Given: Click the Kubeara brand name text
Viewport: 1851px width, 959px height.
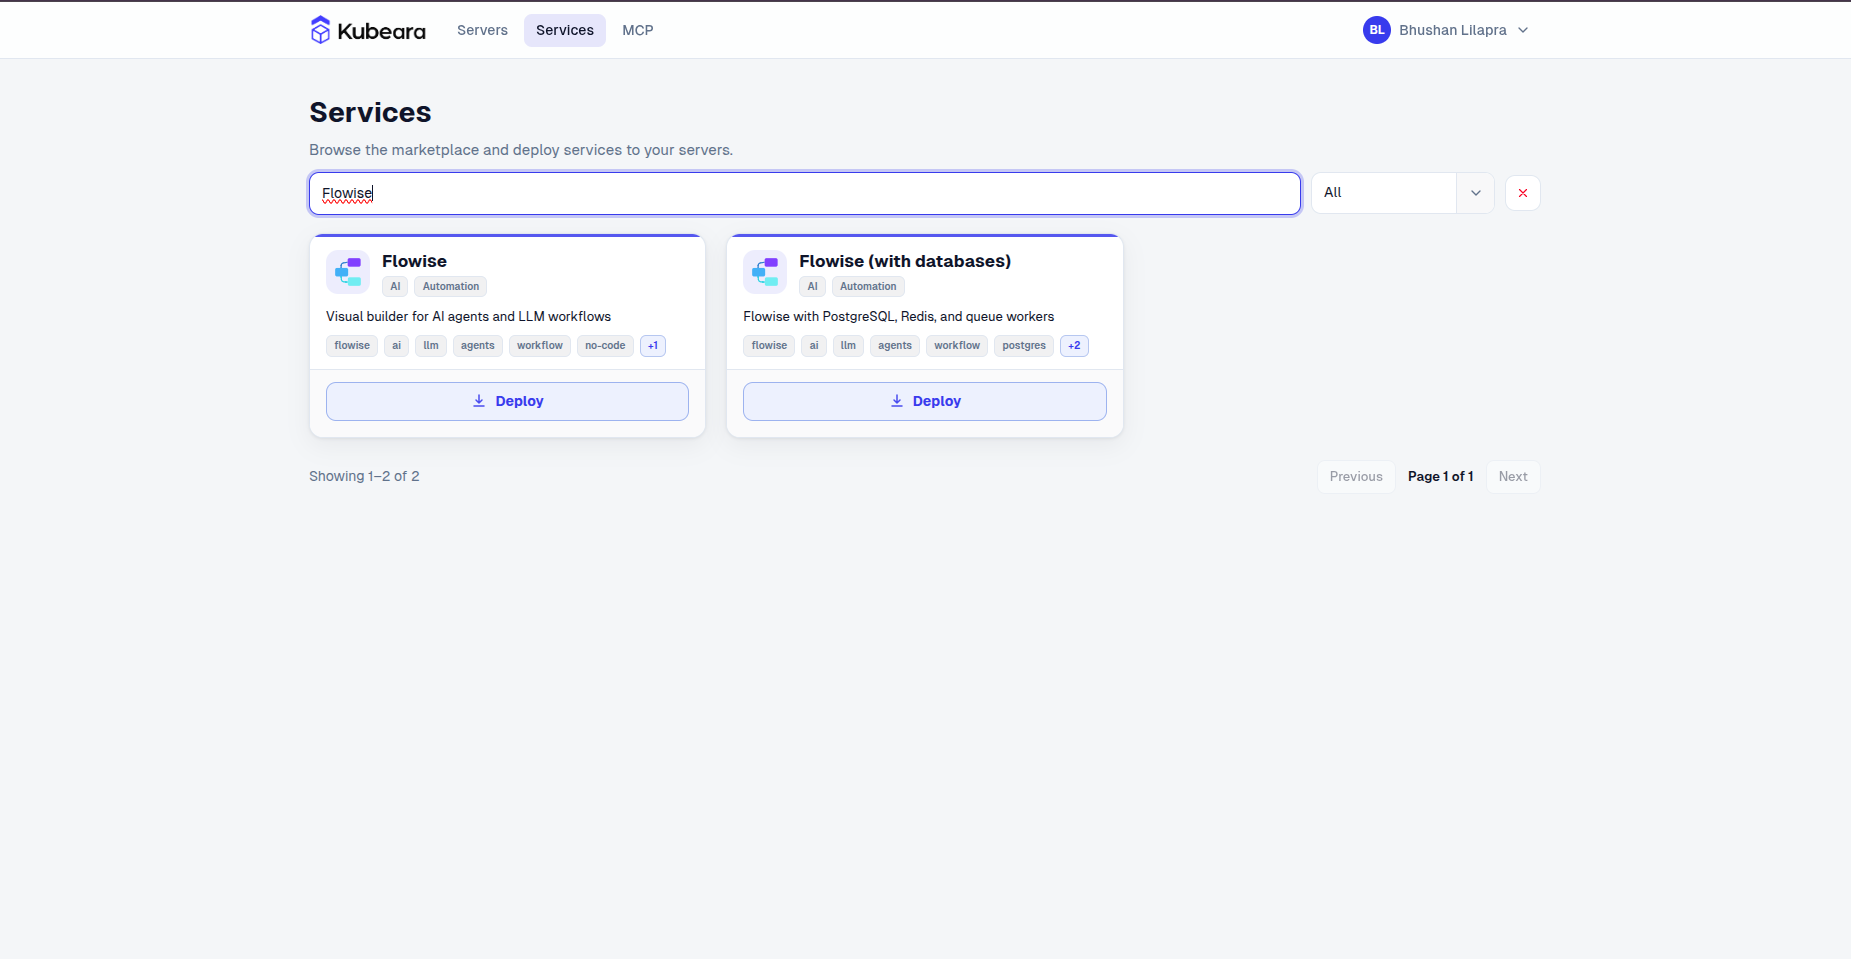Looking at the screenshot, I should tap(381, 31).
